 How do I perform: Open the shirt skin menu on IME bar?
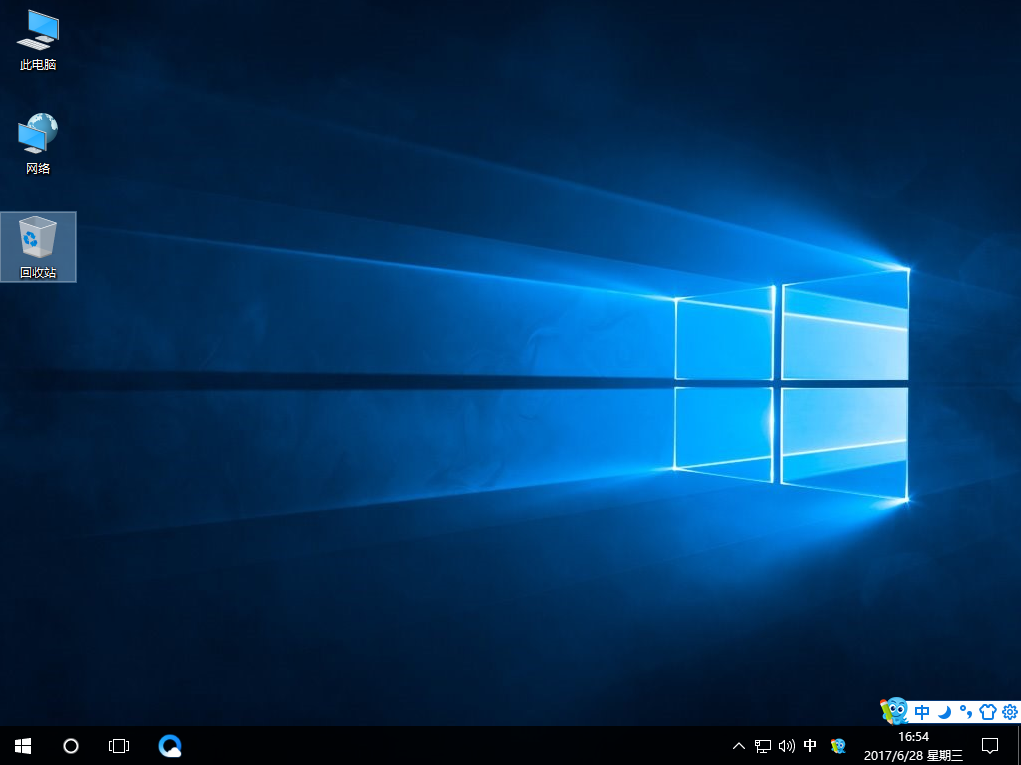coord(988,712)
